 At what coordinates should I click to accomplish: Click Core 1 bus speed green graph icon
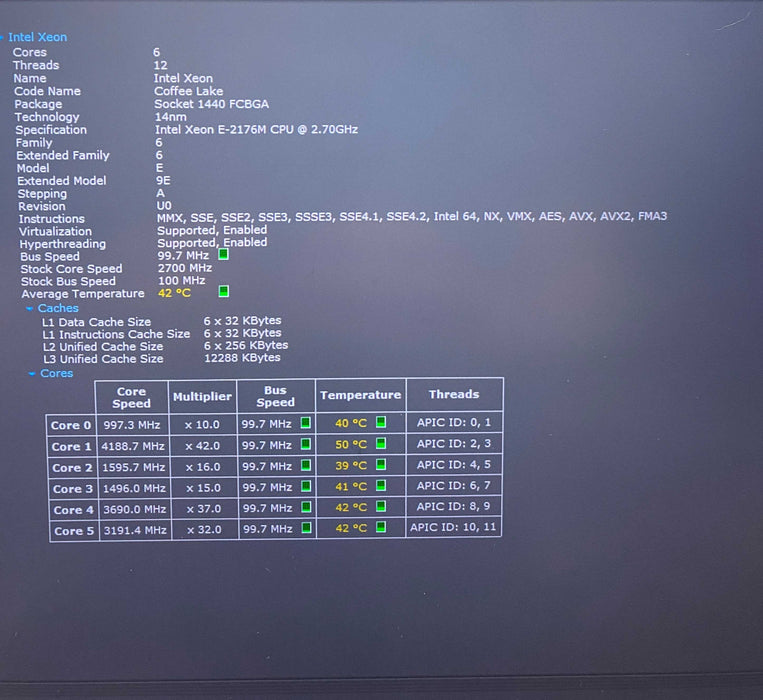tap(306, 444)
